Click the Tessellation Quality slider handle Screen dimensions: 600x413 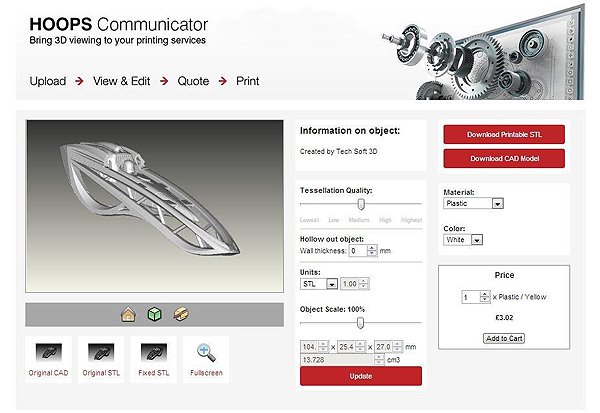[361, 204]
